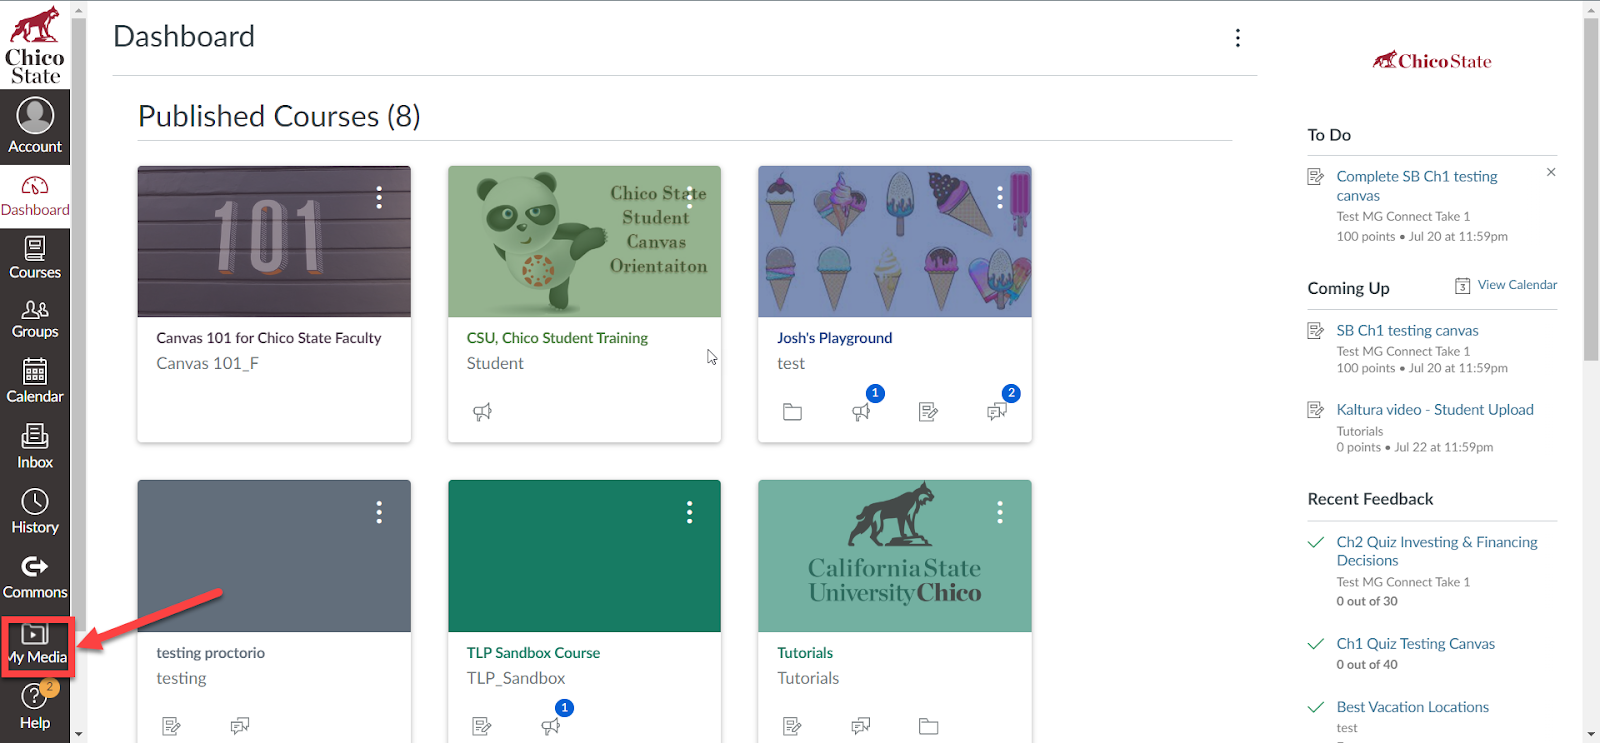
Task: Open files folder icon on Josh's Playground card
Action: click(792, 412)
